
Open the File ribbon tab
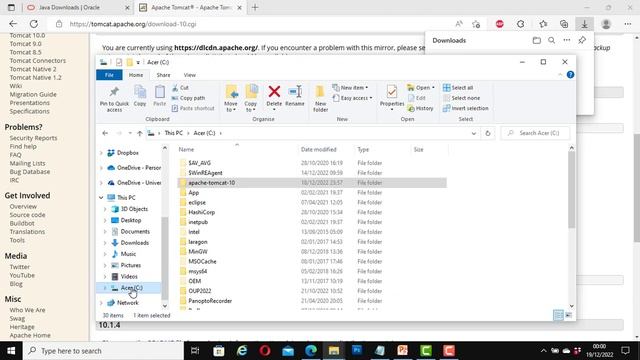coord(109,75)
